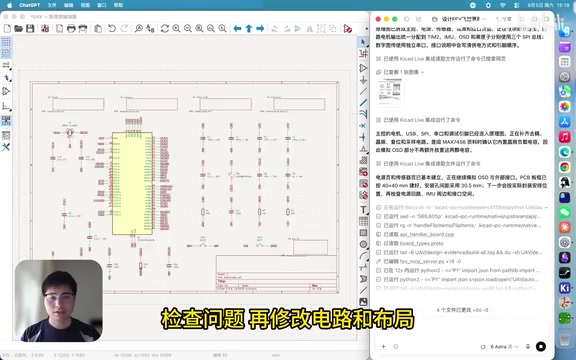Image resolution: width=576 pixels, height=360 pixels.
Task: Open the 窗口 menu in menu bar
Action: [101, 5]
